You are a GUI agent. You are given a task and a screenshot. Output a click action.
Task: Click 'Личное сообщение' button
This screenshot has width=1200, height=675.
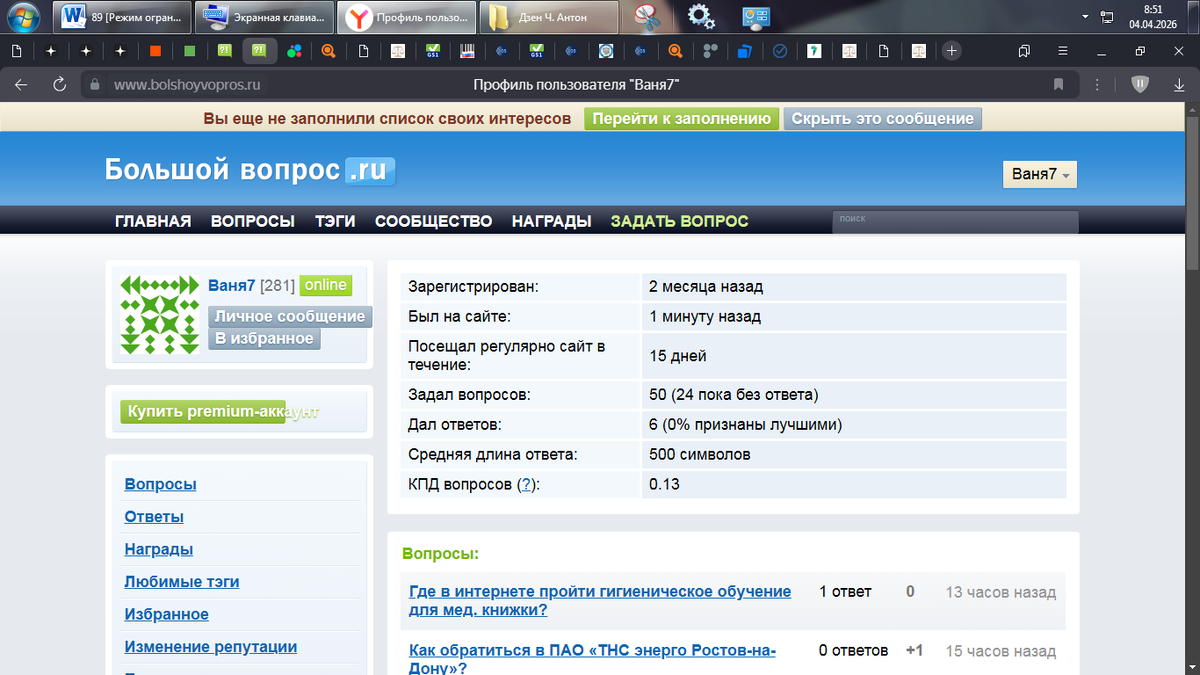(290, 316)
